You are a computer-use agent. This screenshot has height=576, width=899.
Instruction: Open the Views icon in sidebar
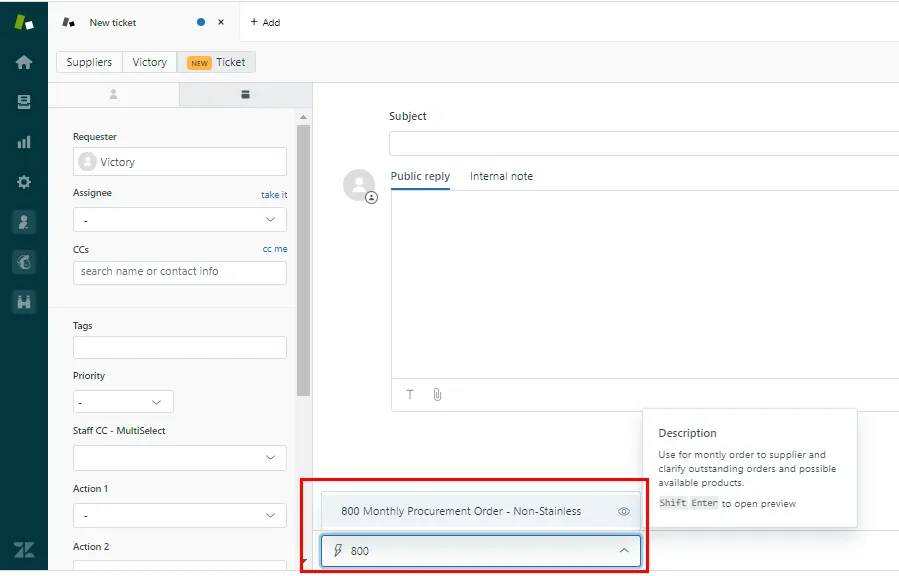click(x=24, y=102)
